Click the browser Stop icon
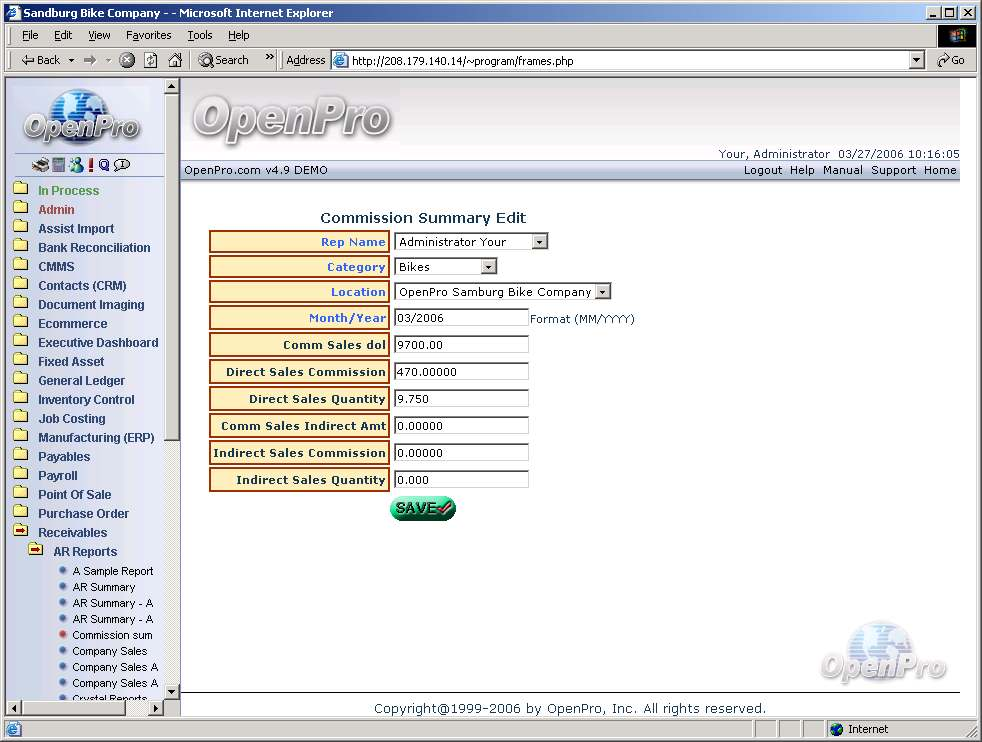 pyautogui.click(x=127, y=60)
